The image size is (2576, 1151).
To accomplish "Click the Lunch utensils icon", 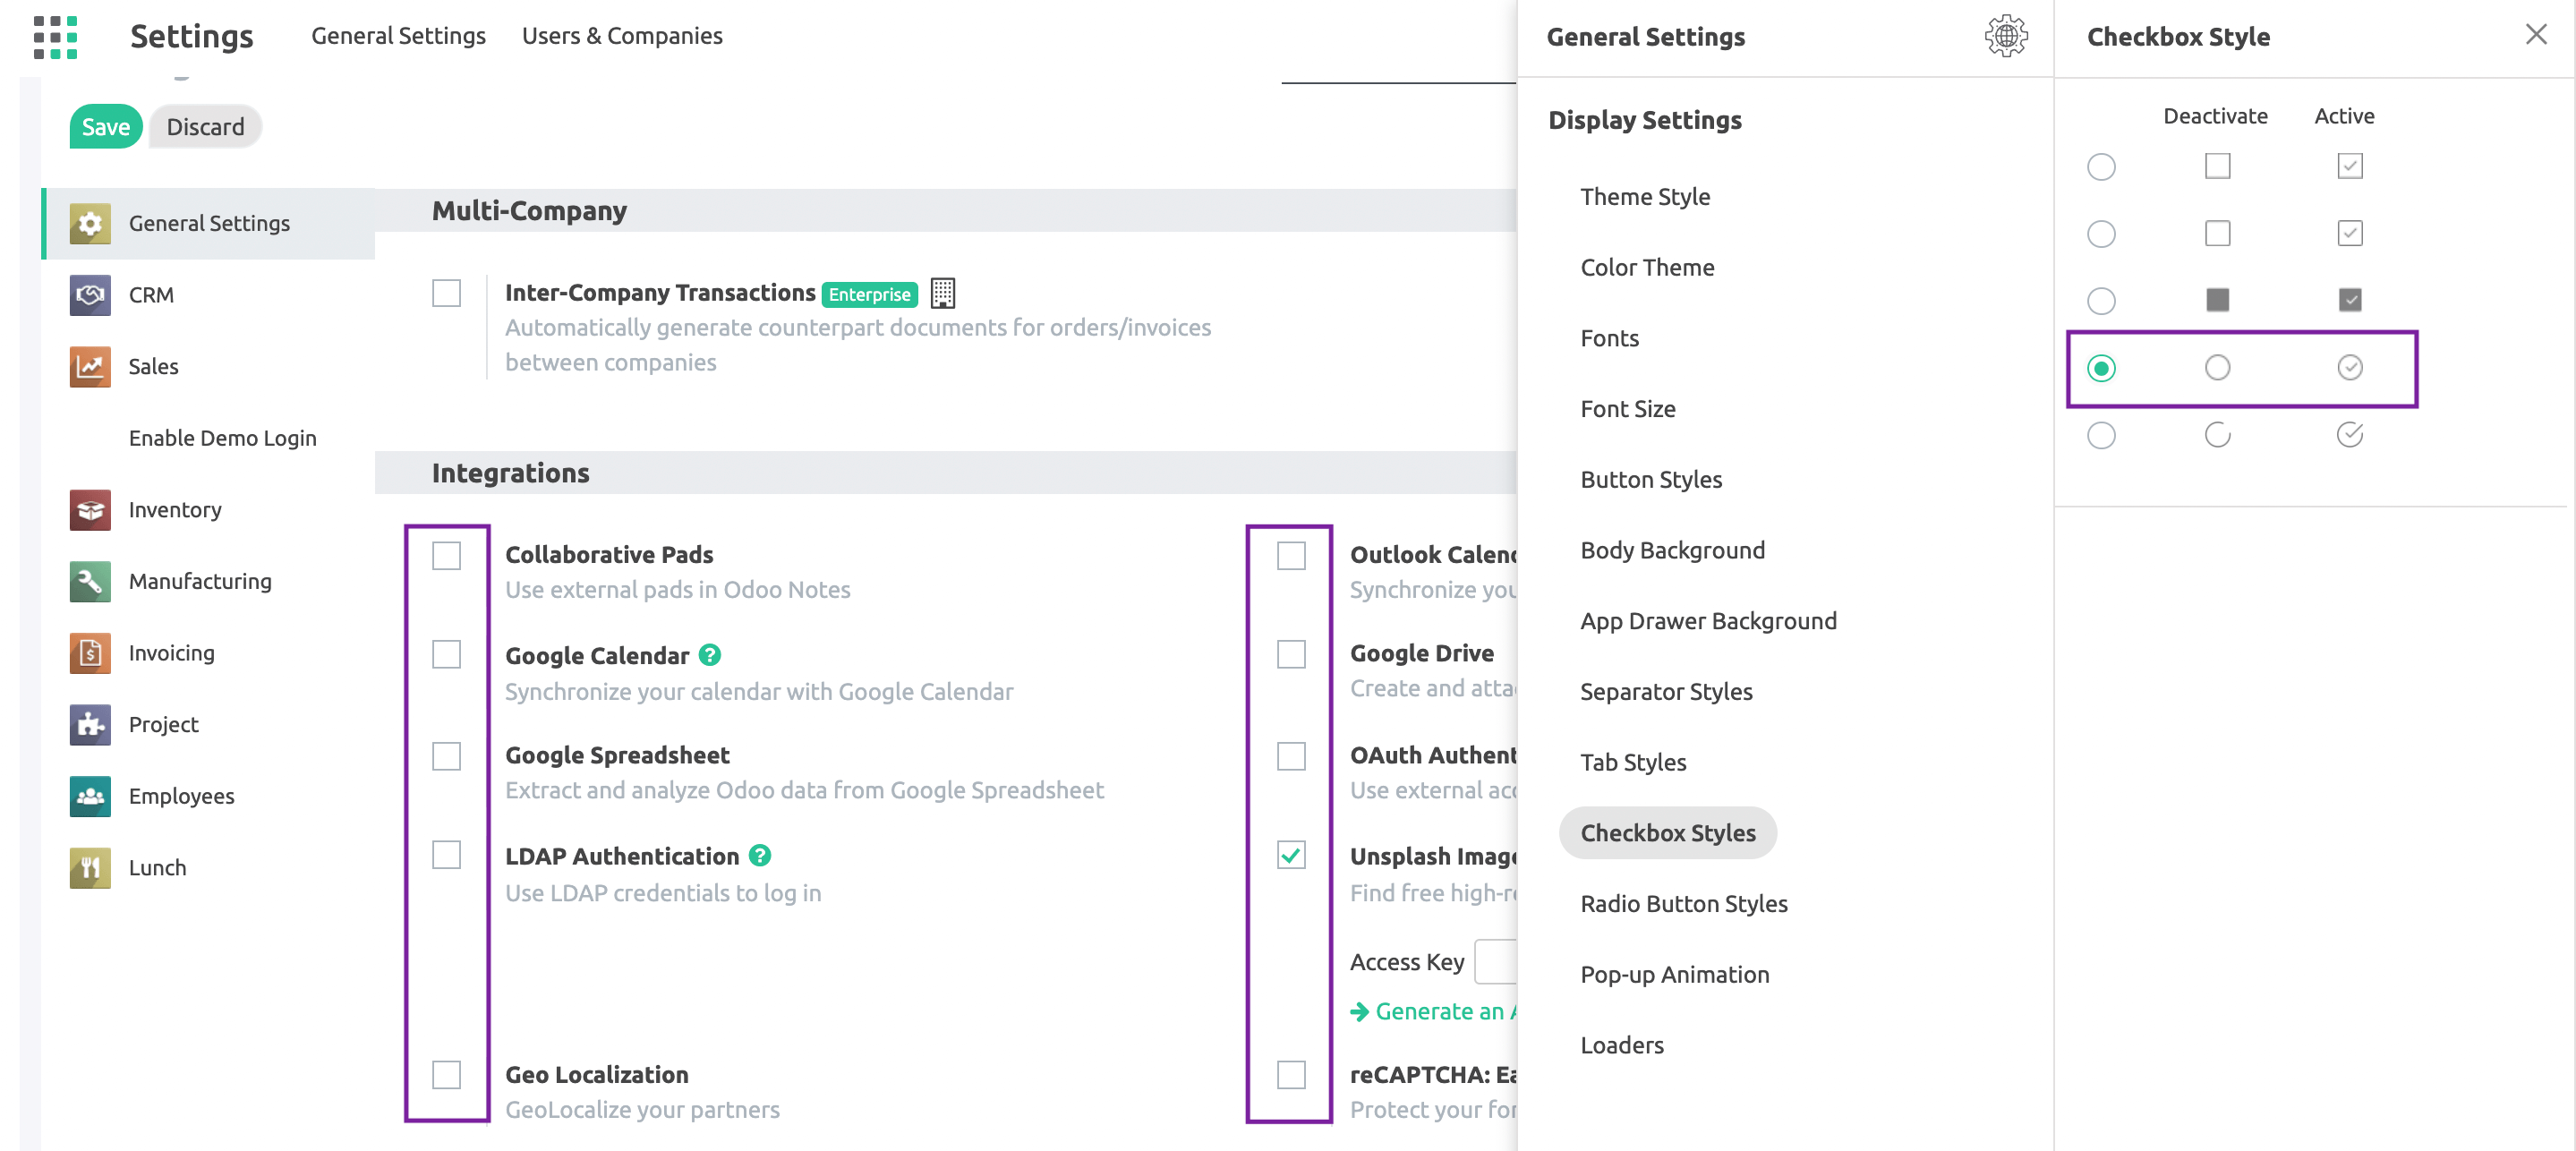I will coord(90,867).
